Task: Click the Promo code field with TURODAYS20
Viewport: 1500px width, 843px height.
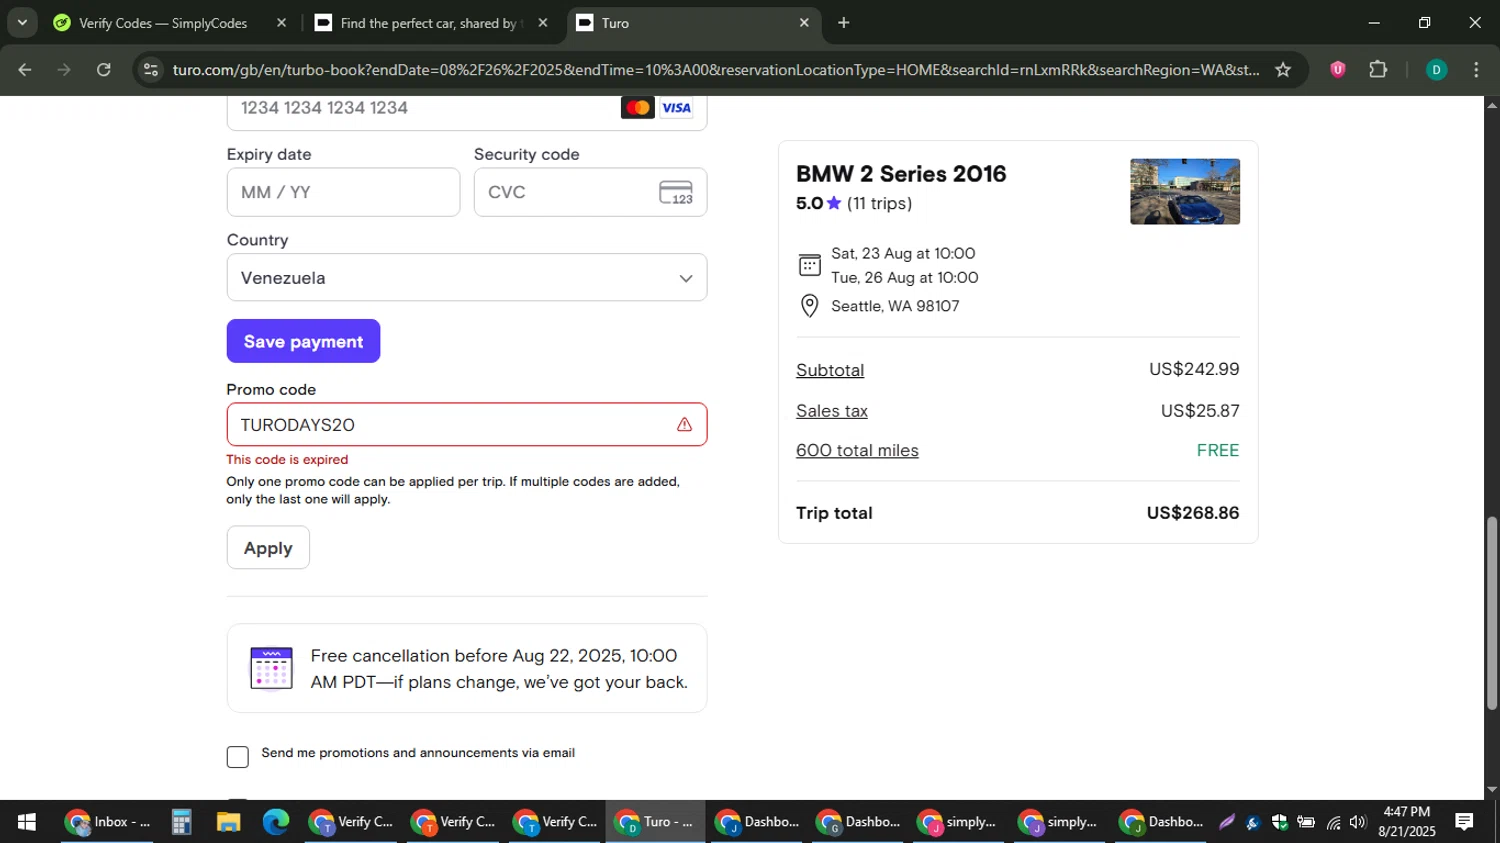Action: click(467, 425)
